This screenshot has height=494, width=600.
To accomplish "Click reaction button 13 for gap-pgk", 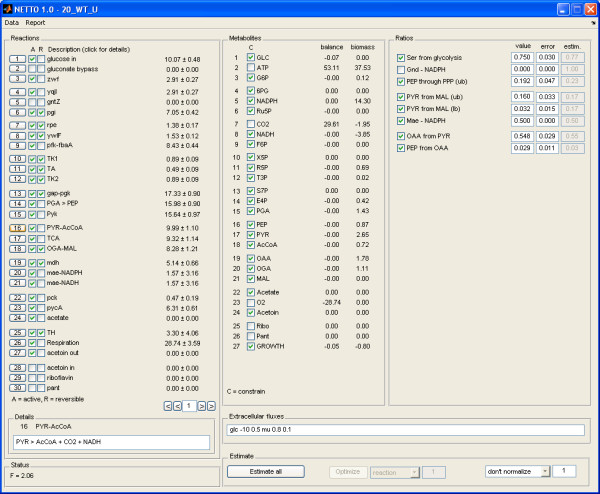I will [16, 193].
